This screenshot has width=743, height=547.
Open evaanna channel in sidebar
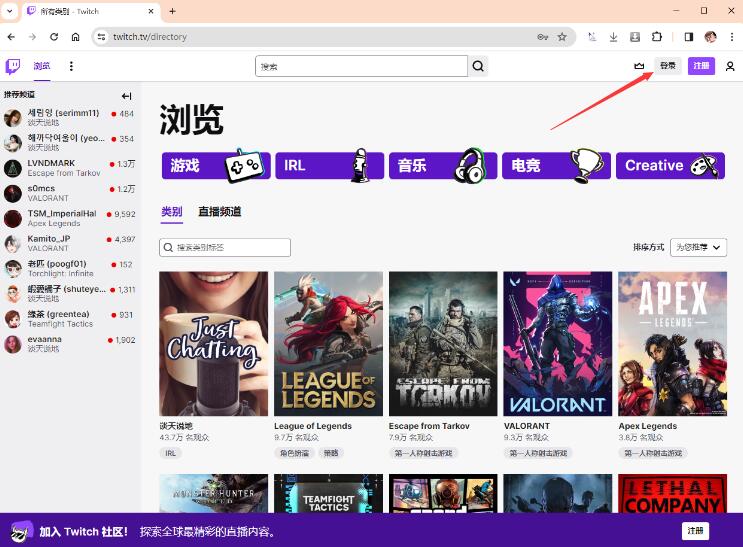tap(69, 344)
